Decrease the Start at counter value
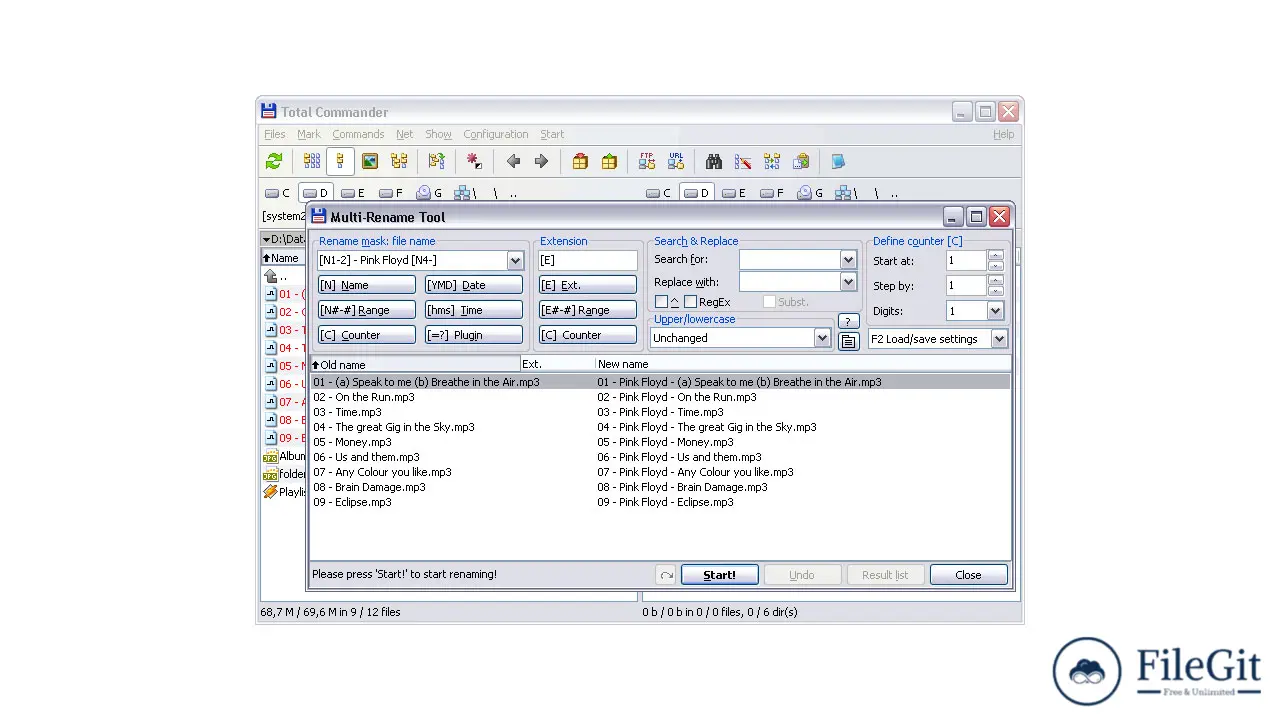This screenshot has height=720, width=1280. [995, 266]
